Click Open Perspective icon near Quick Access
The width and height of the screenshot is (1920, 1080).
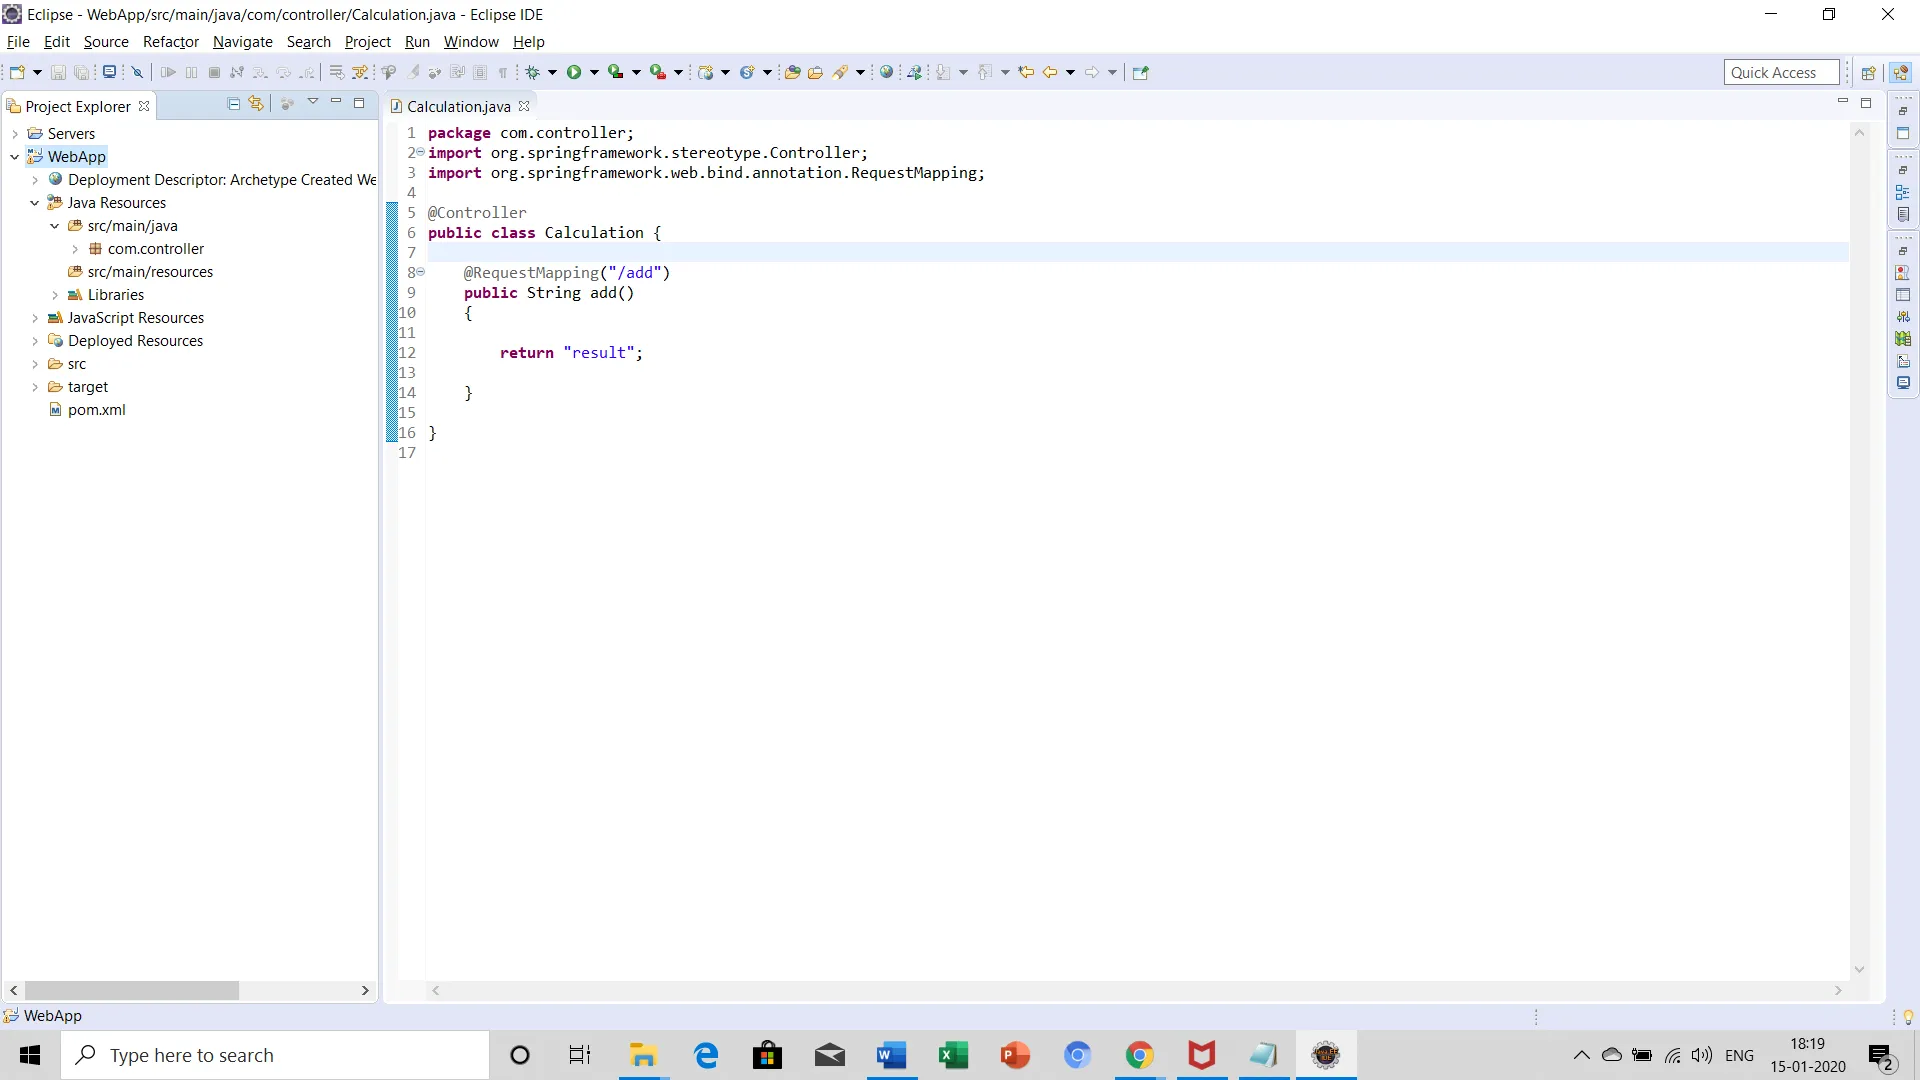click(1867, 72)
